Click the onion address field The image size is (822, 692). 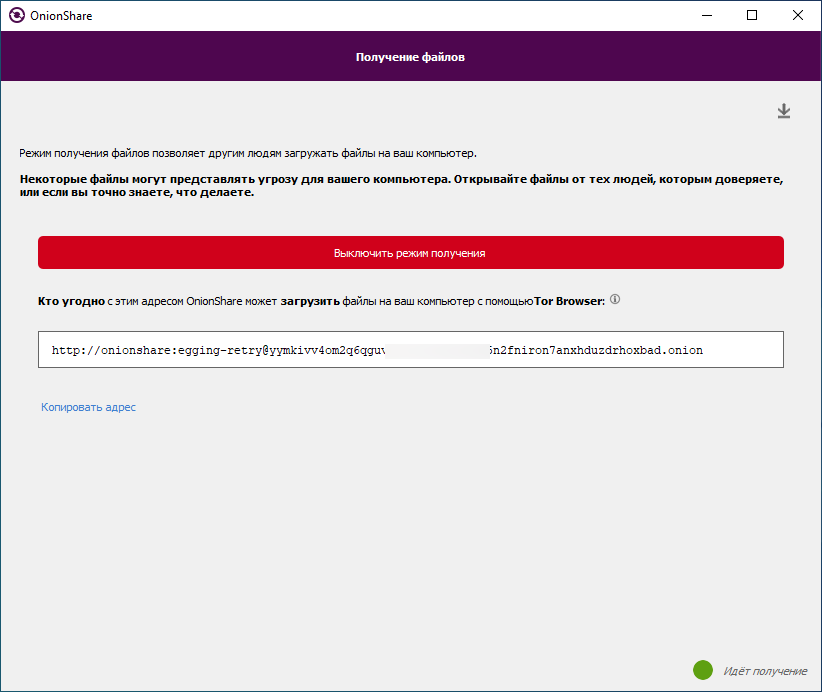click(410, 350)
